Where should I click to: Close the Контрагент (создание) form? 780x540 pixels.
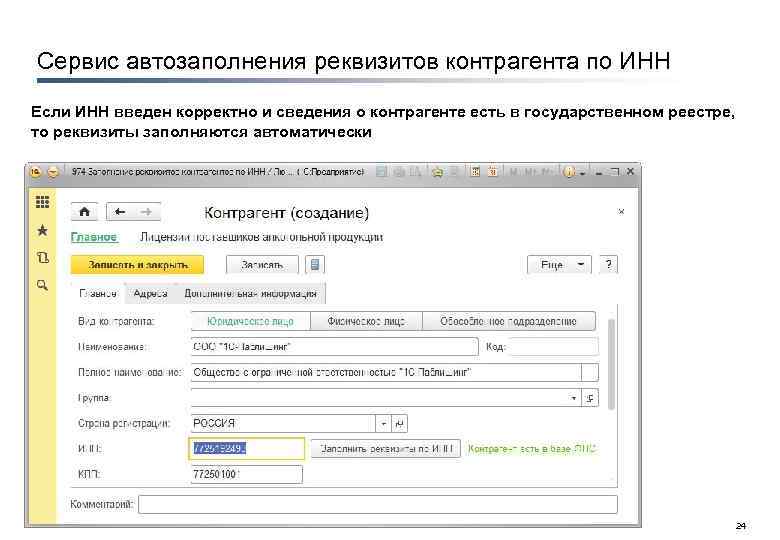point(621,212)
